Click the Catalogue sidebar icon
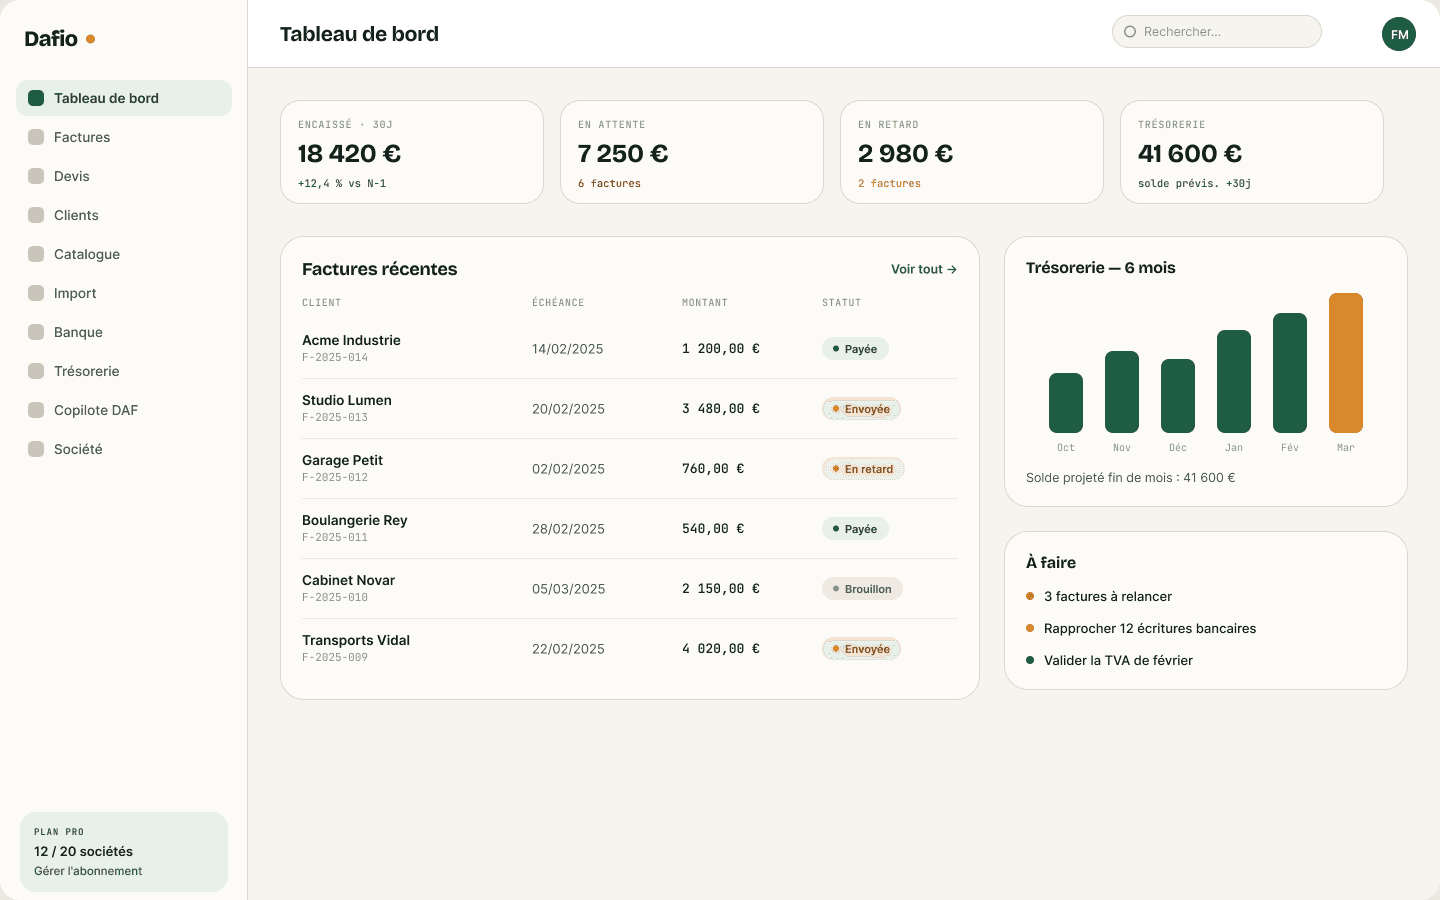 tap(36, 254)
